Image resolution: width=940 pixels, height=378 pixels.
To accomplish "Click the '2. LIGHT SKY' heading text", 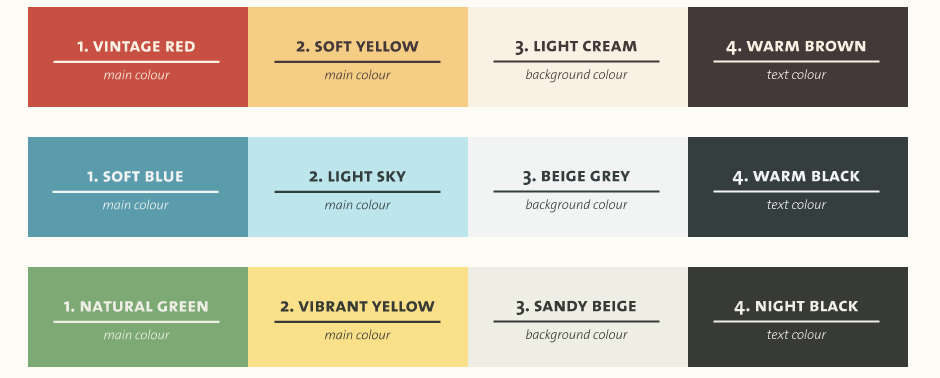I will 357,177.
